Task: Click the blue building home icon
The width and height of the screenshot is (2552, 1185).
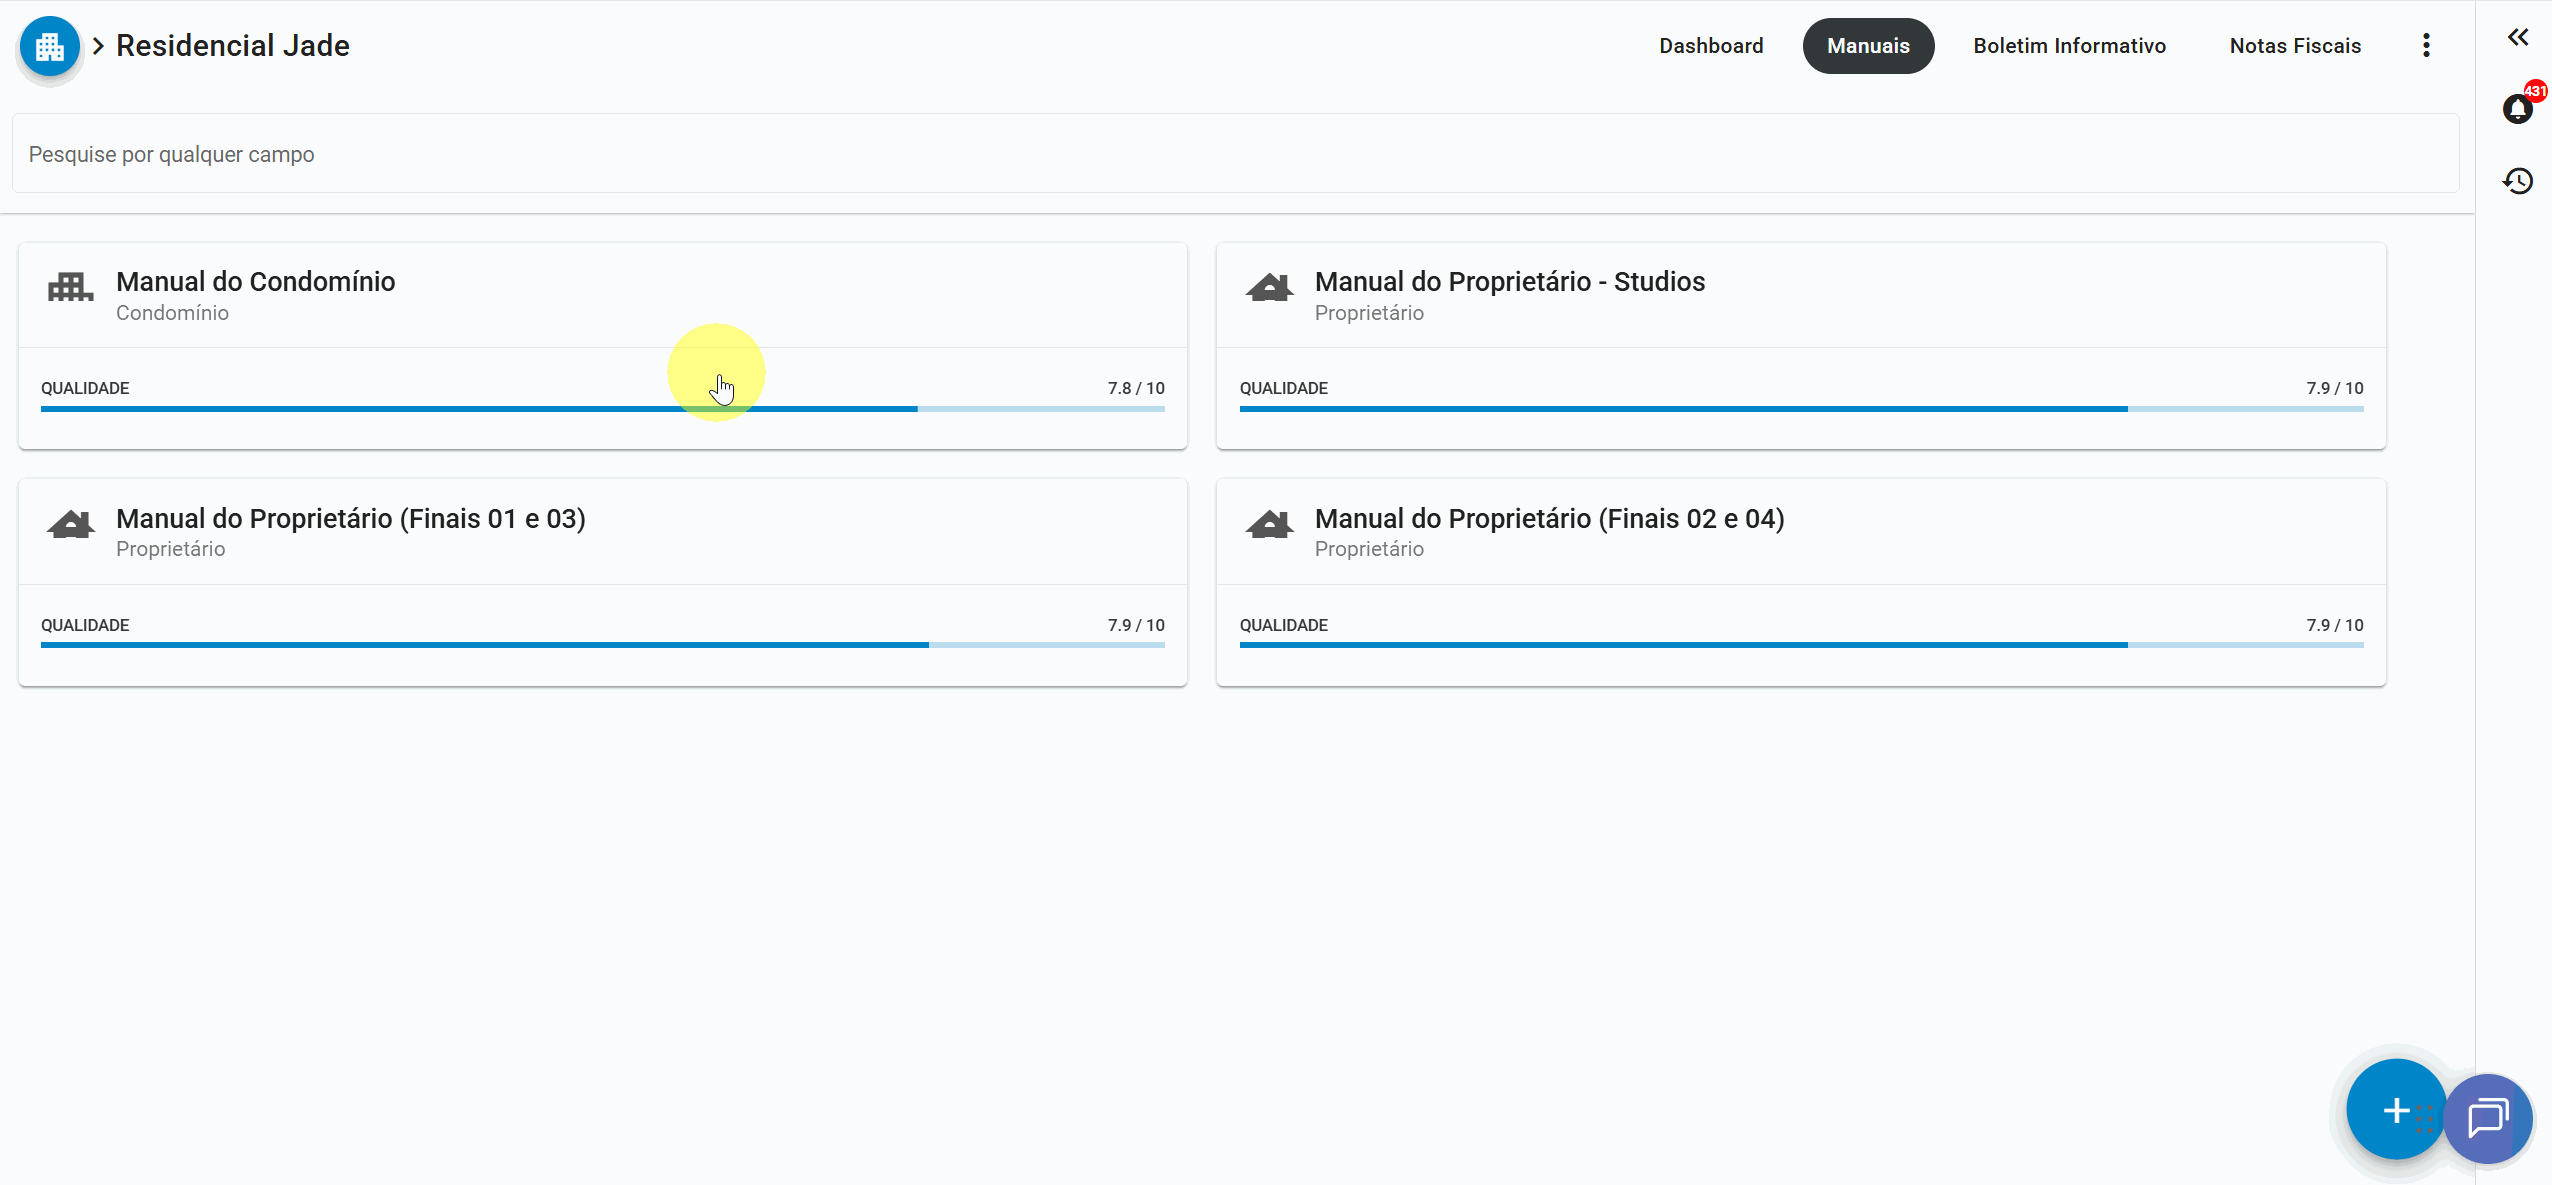Action: click(49, 46)
